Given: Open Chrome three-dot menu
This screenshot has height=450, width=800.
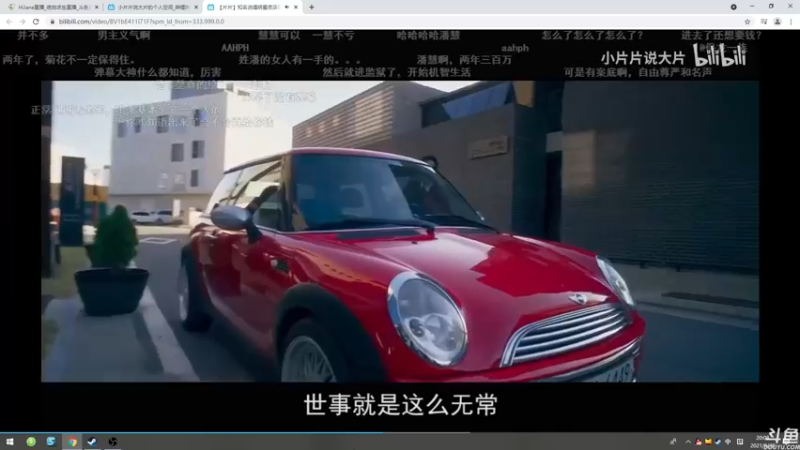Looking at the screenshot, I should point(791,21).
